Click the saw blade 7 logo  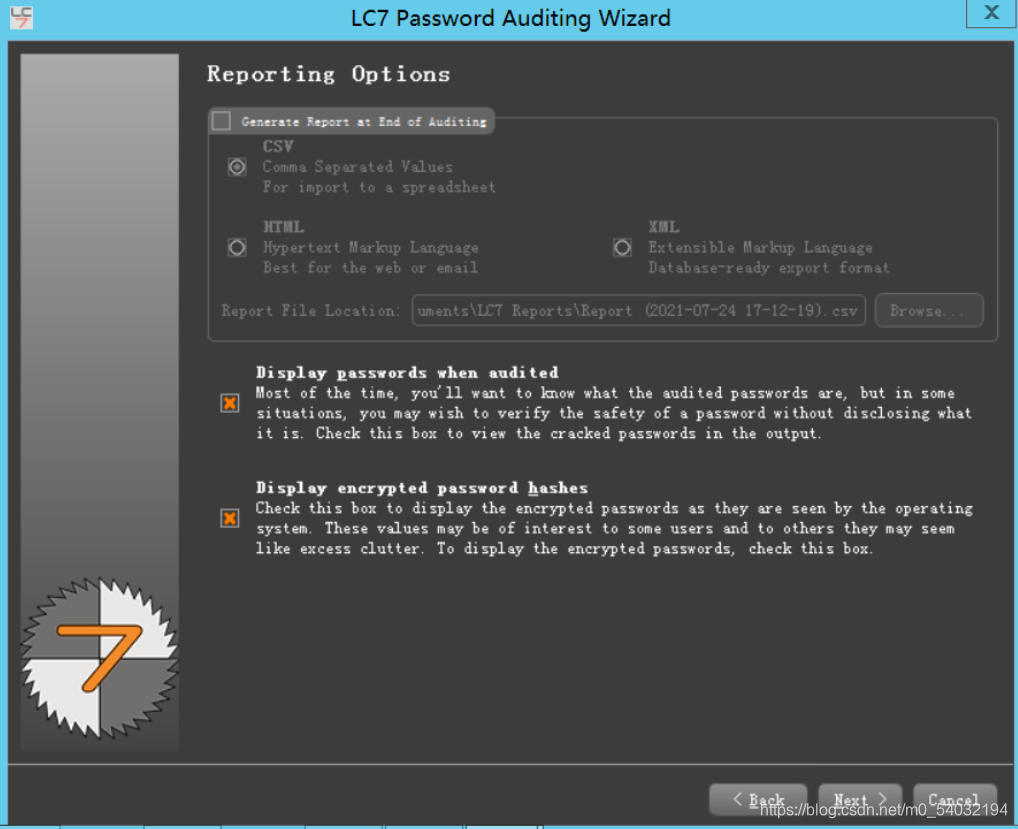pyautogui.click(x=99, y=658)
